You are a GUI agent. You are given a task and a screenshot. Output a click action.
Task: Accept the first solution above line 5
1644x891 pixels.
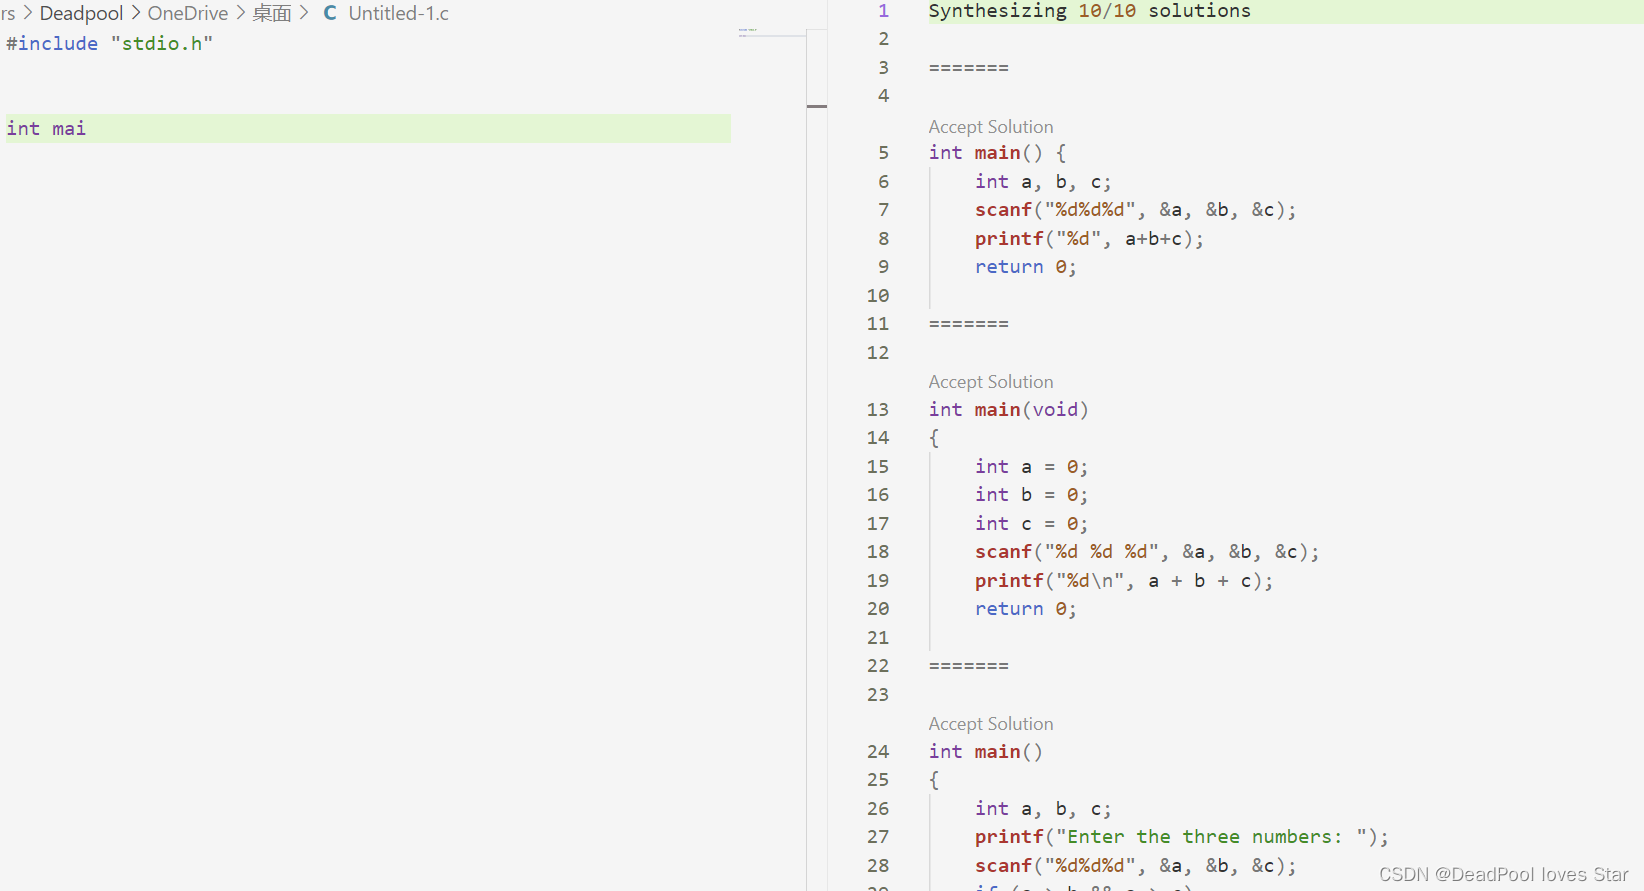[990, 127]
